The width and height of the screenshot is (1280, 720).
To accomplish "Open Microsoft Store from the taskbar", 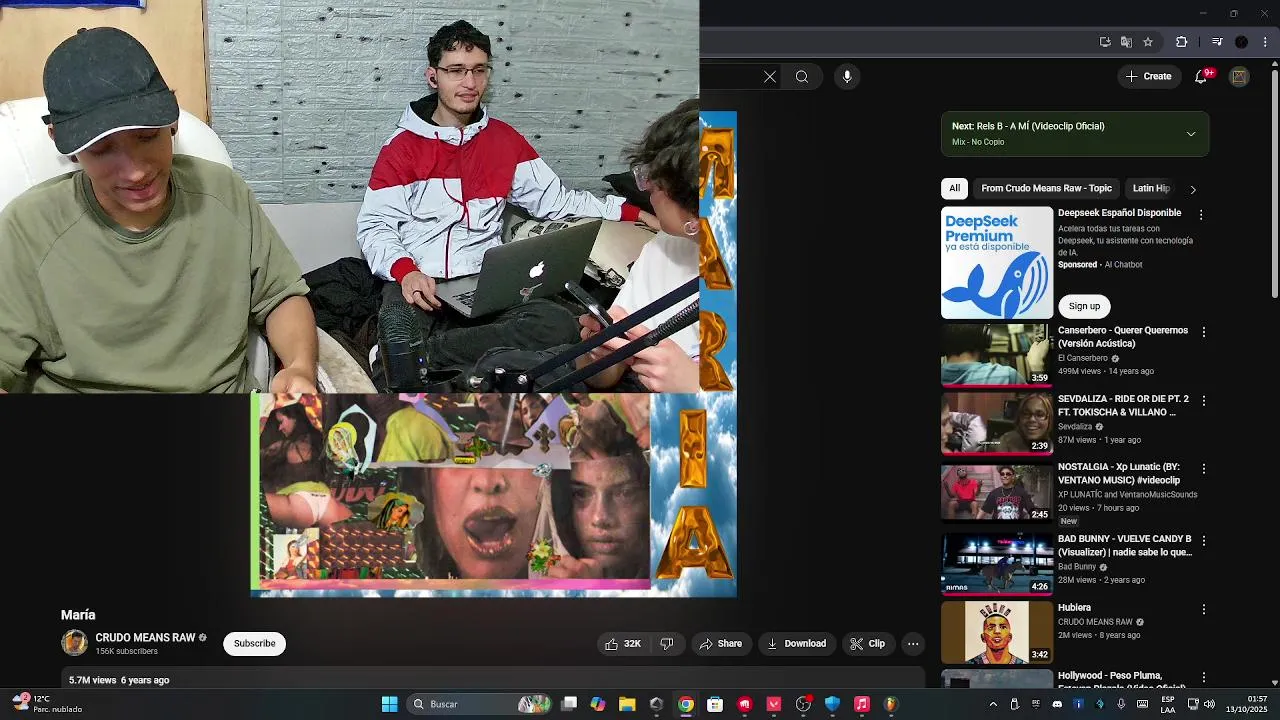I will (x=715, y=704).
